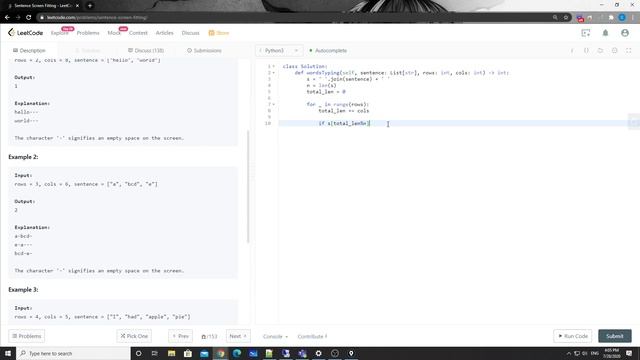Open the Store link
The height and width of the screenshot is (360, 640).
tap(219, 33)
